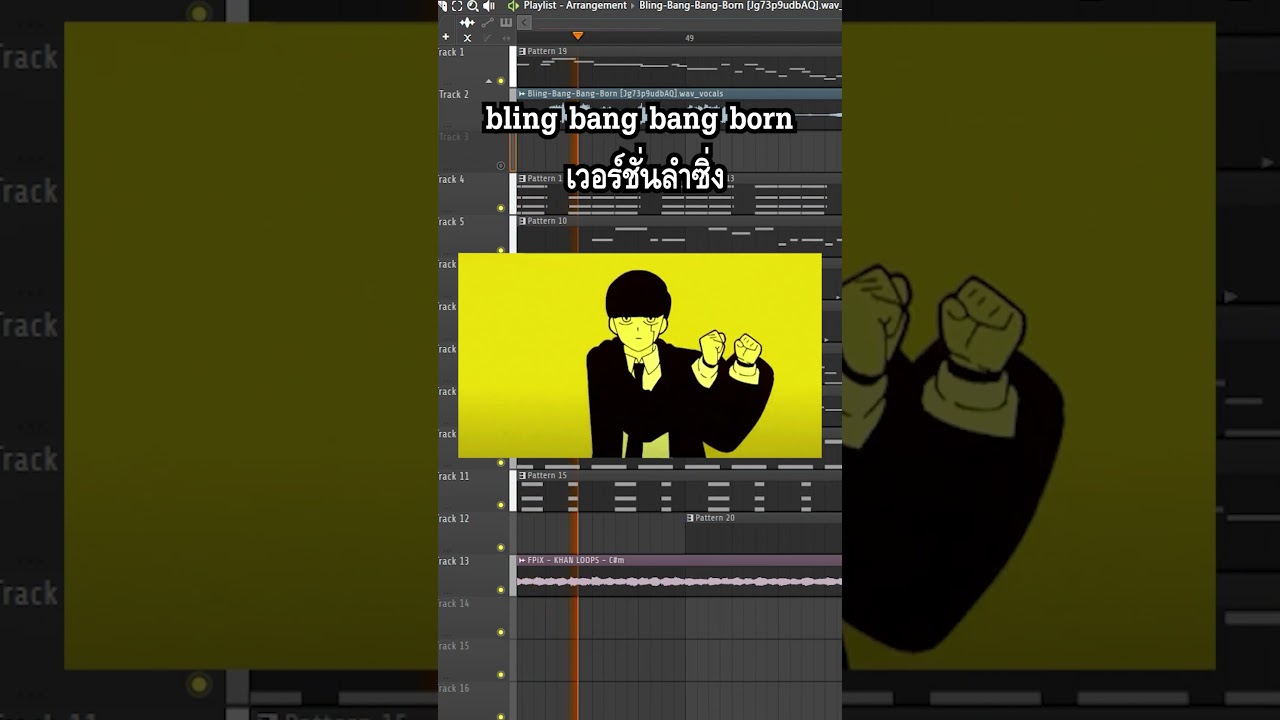Mute Track 14 with its yellow LED
Screen dimensions: 1280x720
click(501, 632)
